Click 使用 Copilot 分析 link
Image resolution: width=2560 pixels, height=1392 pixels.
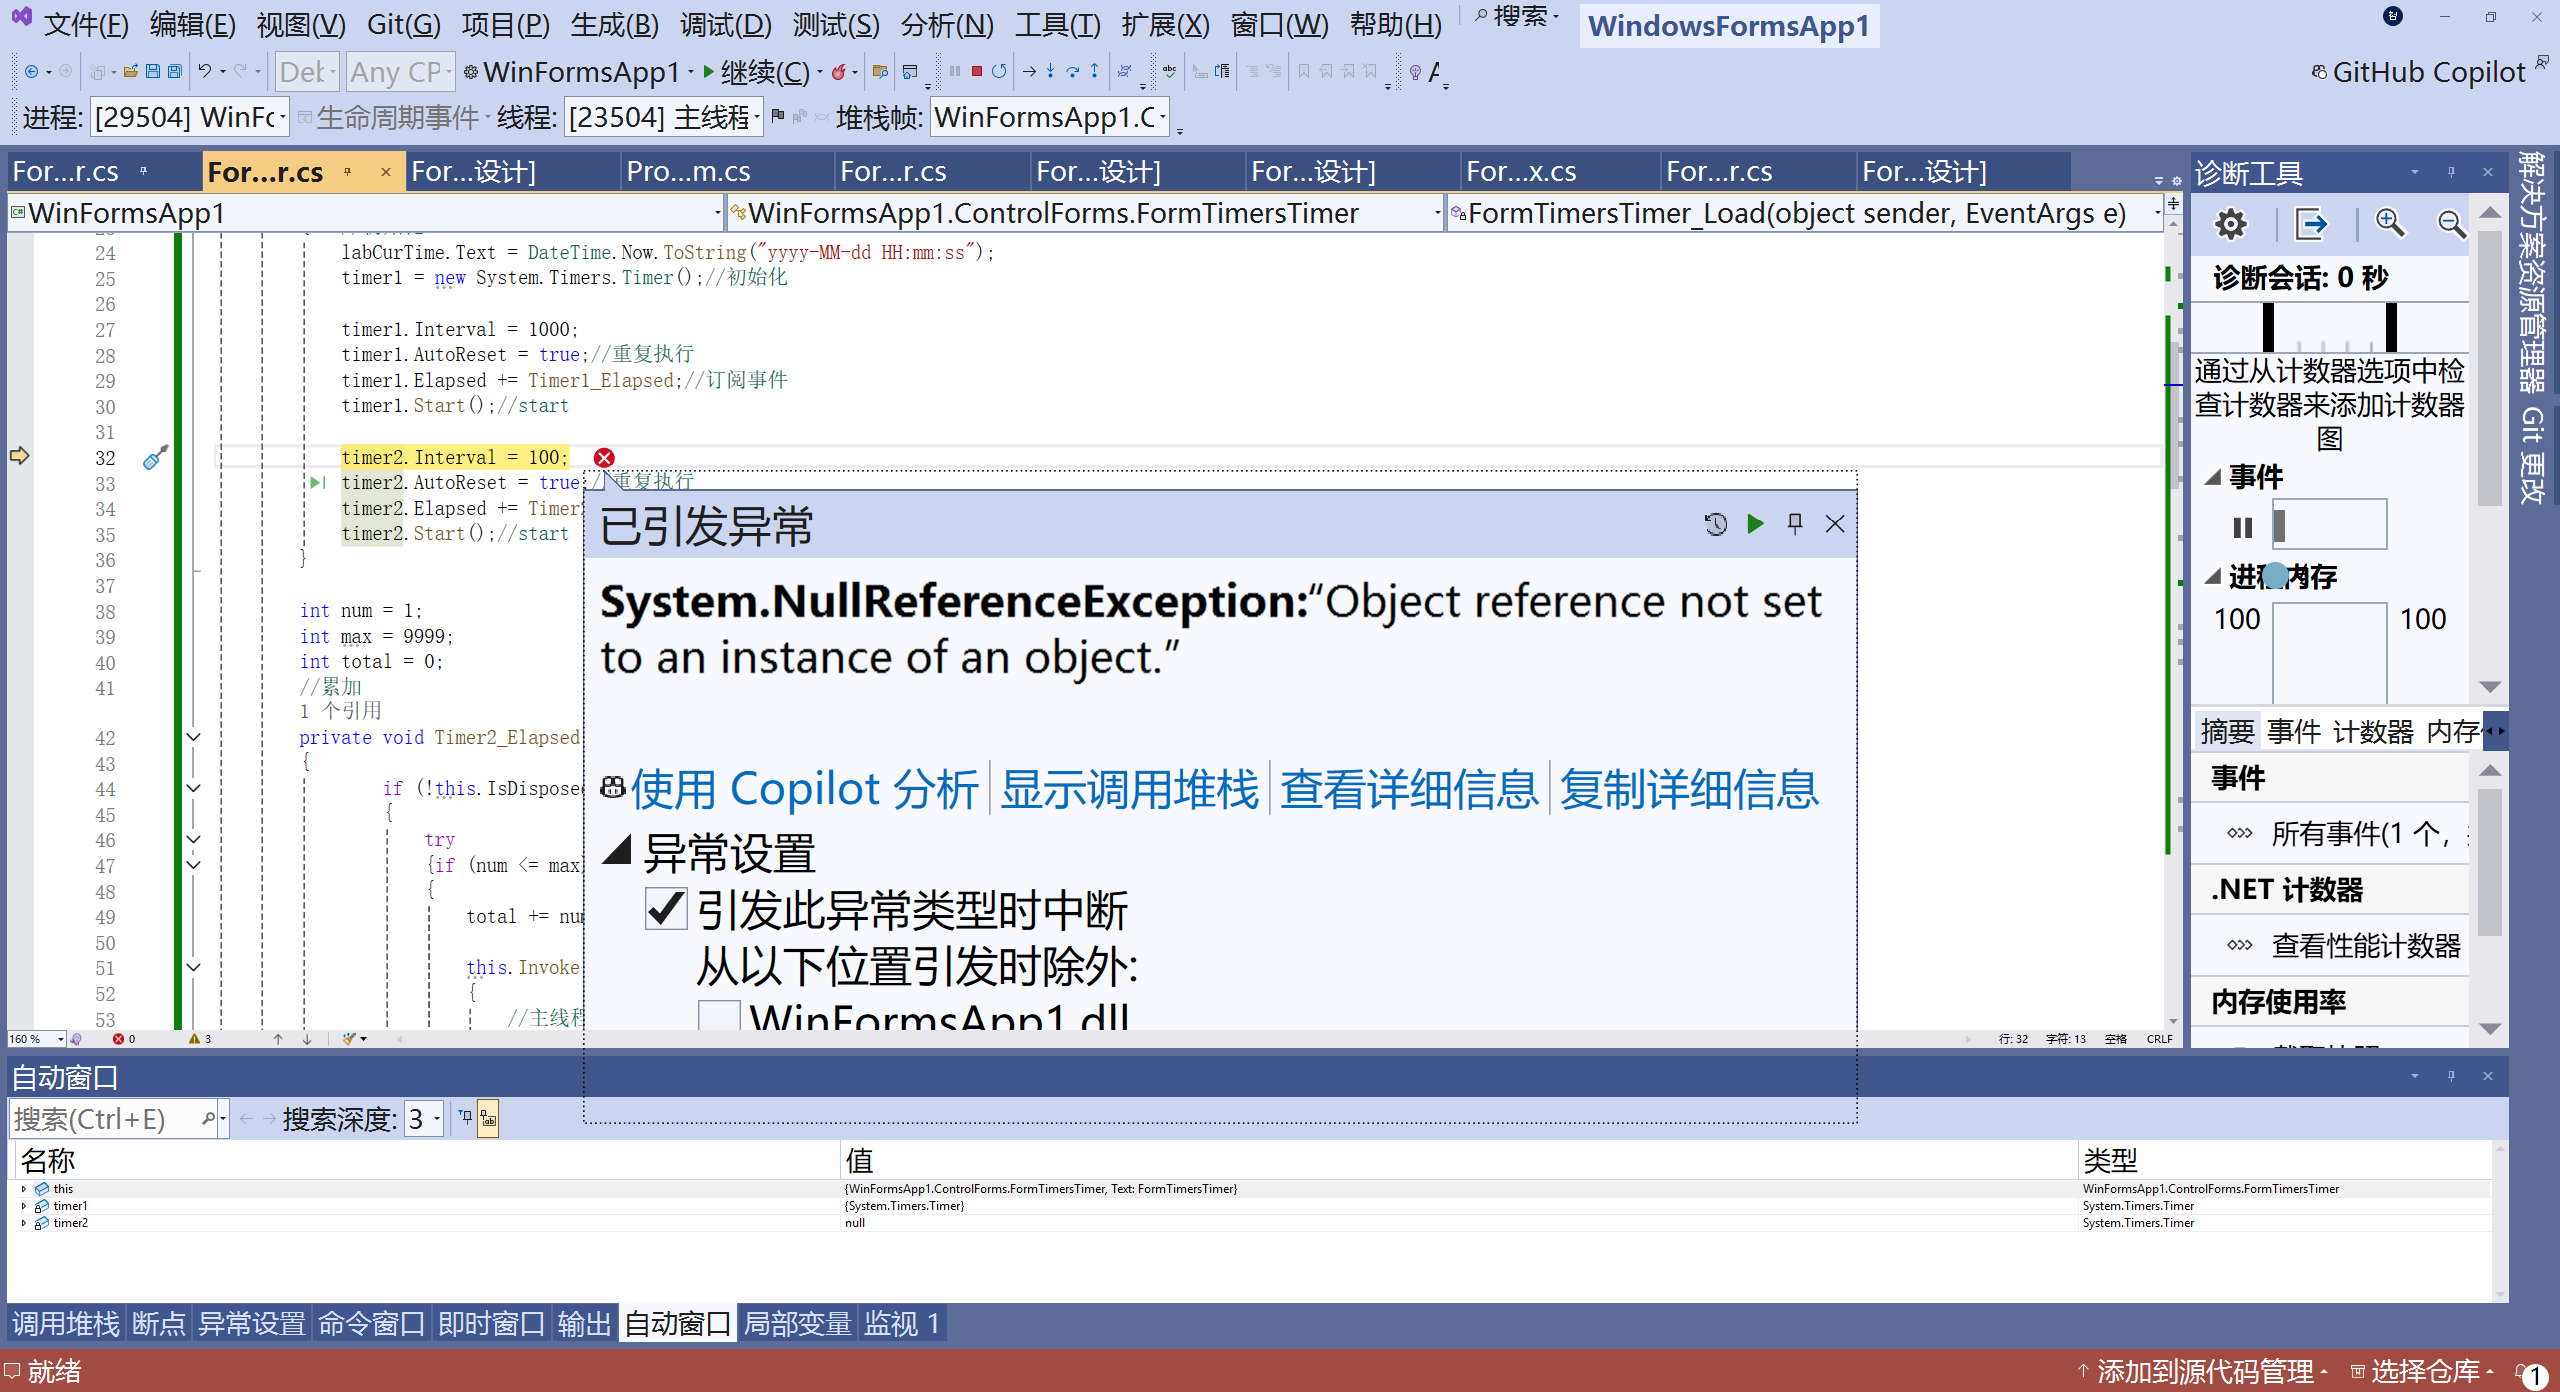coord(803,790)
